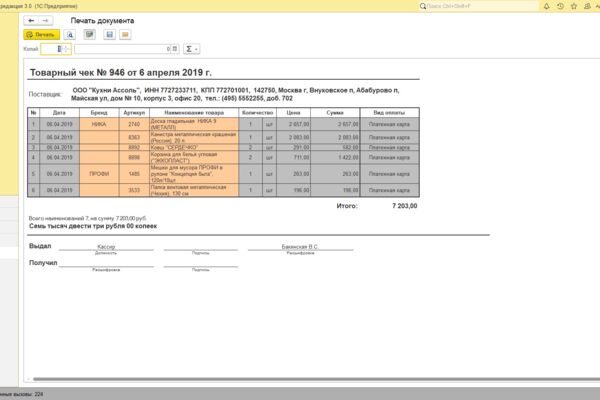Expand the Sigma sum function dropdown
This screenshot has width=600, height=400.
[192, 49]
